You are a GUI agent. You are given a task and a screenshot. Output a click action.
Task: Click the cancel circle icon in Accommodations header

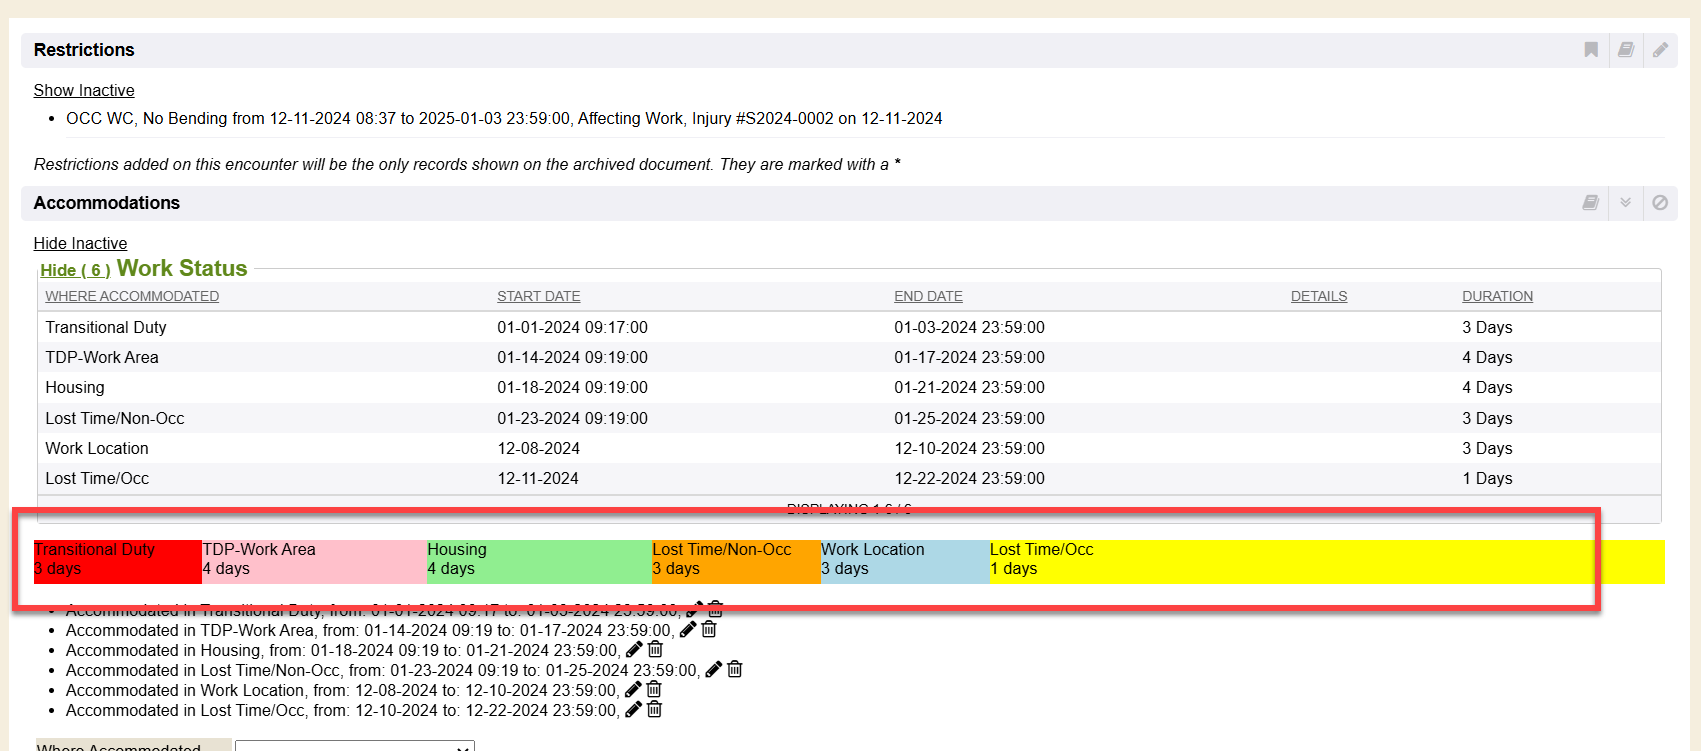[1660, 203]
